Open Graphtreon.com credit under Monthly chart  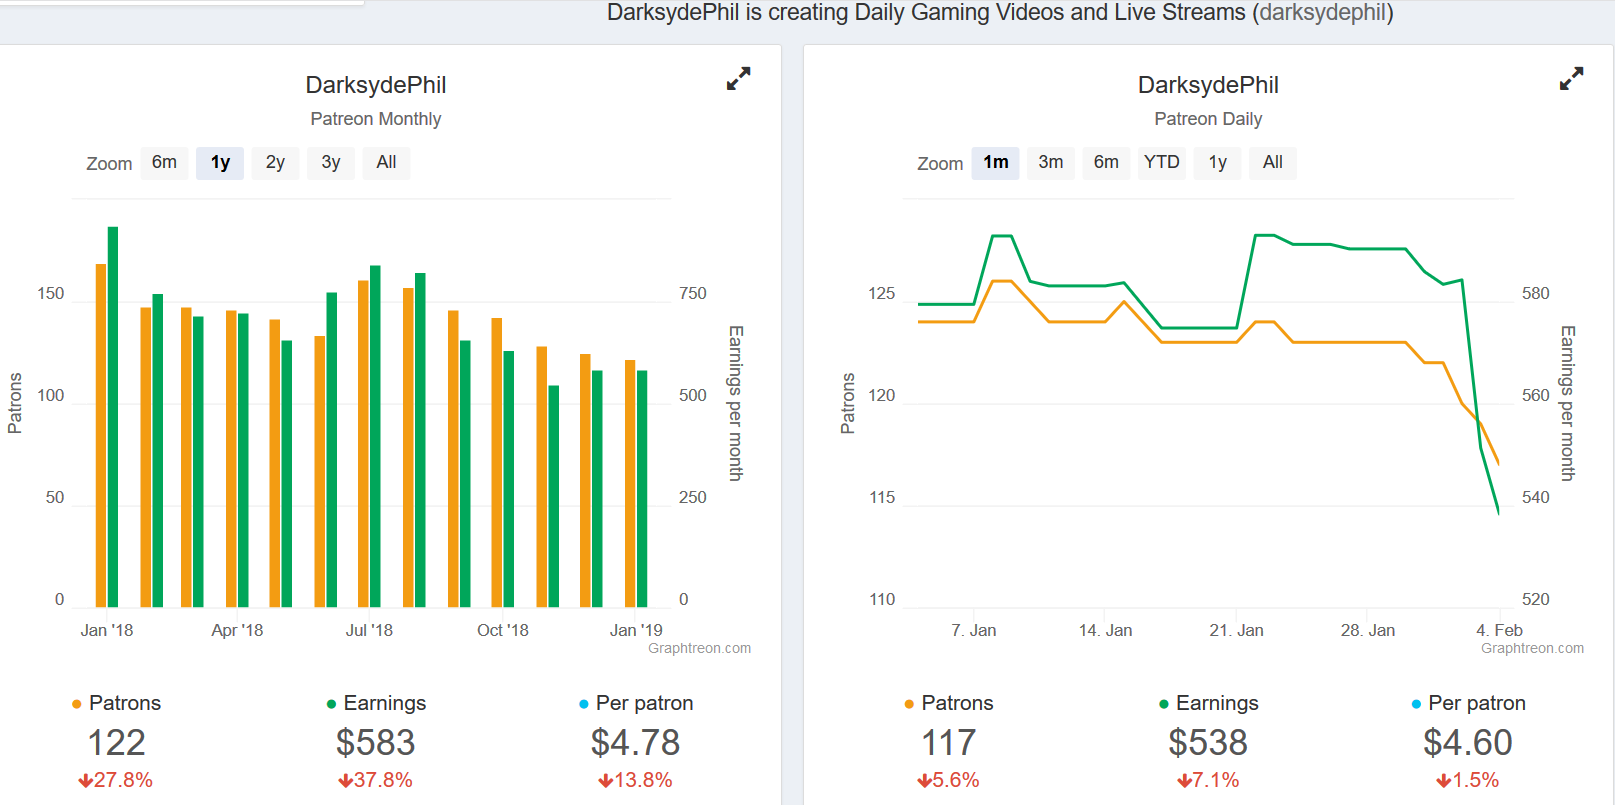[x=699, y=648]
